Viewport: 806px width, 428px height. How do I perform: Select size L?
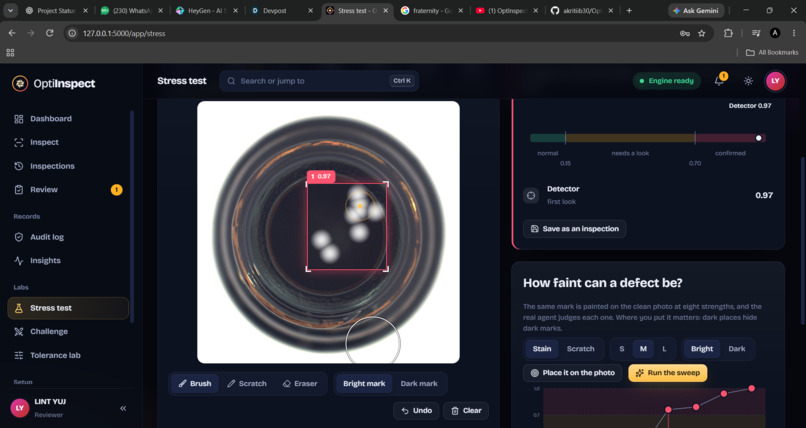tap(664, 348)
